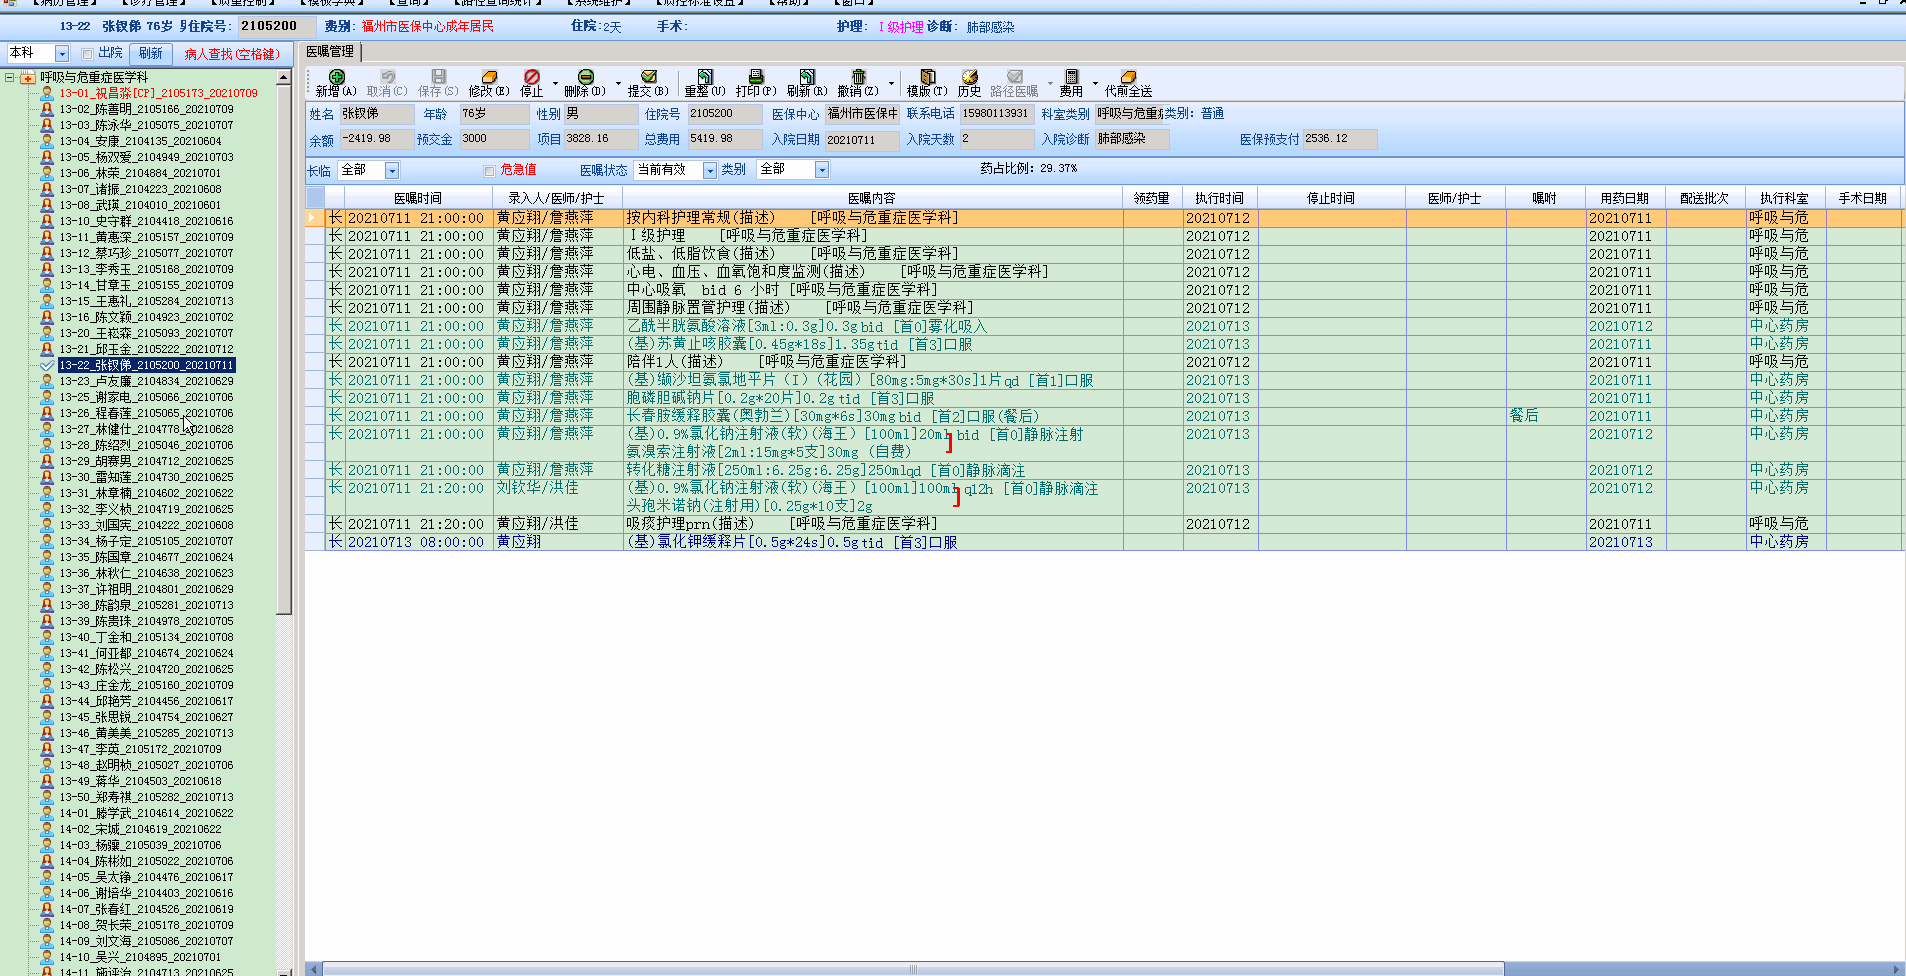Click the 住院号 field 2105200 in form
This screenshot has width=1906, height=976.
point(724,114)
